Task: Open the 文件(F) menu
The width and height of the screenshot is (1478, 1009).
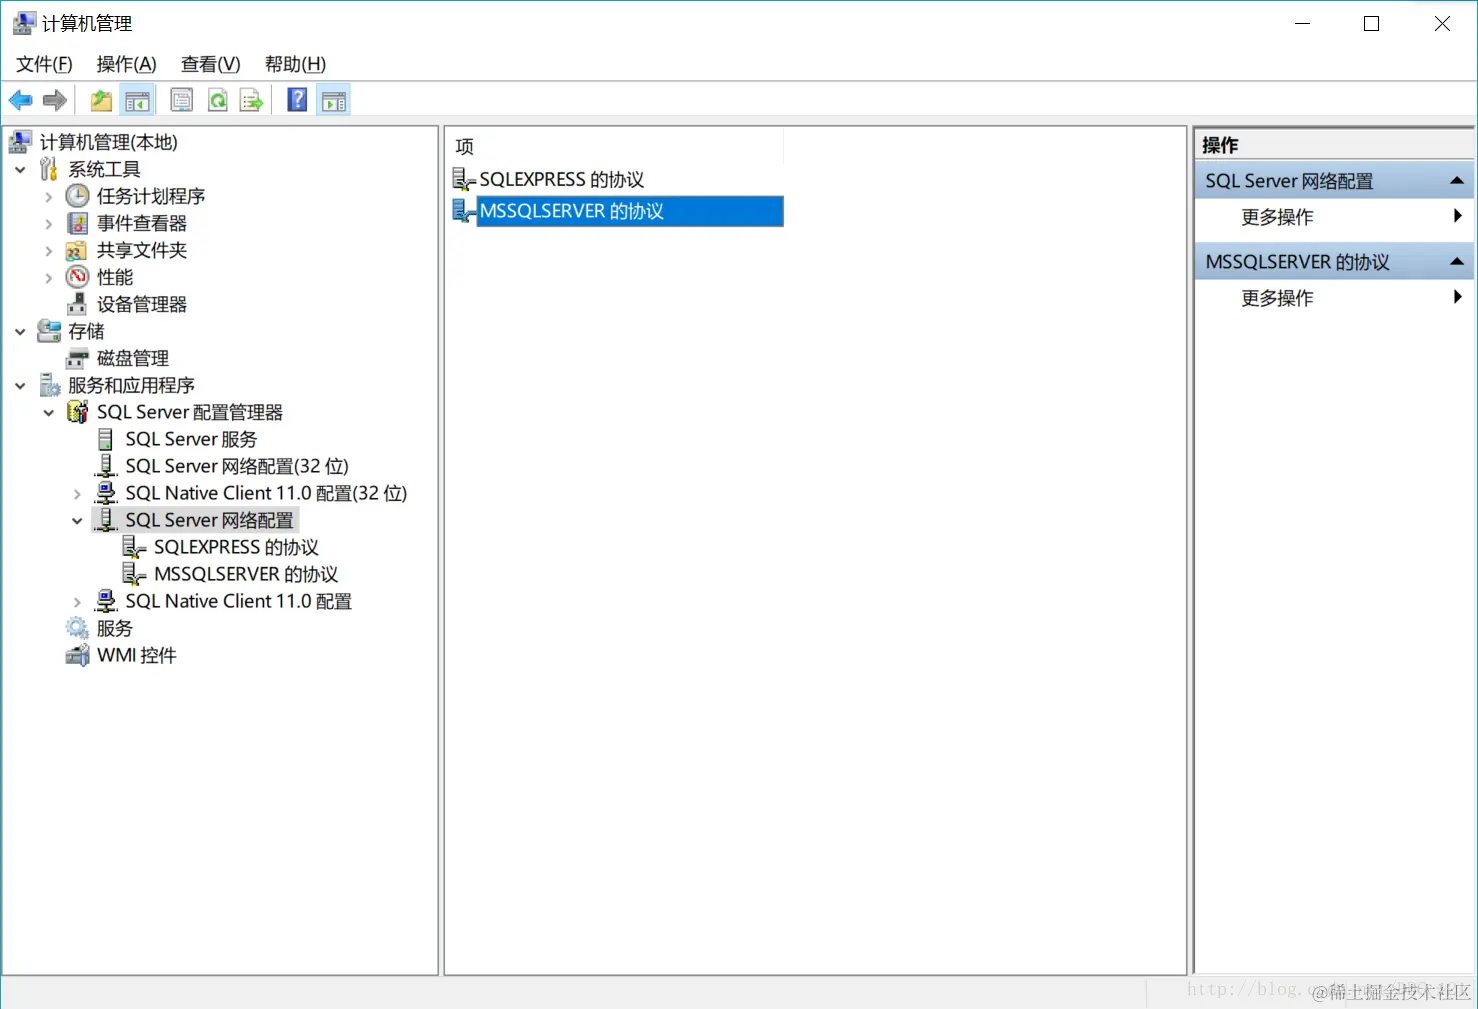Action: coord(44,64)
